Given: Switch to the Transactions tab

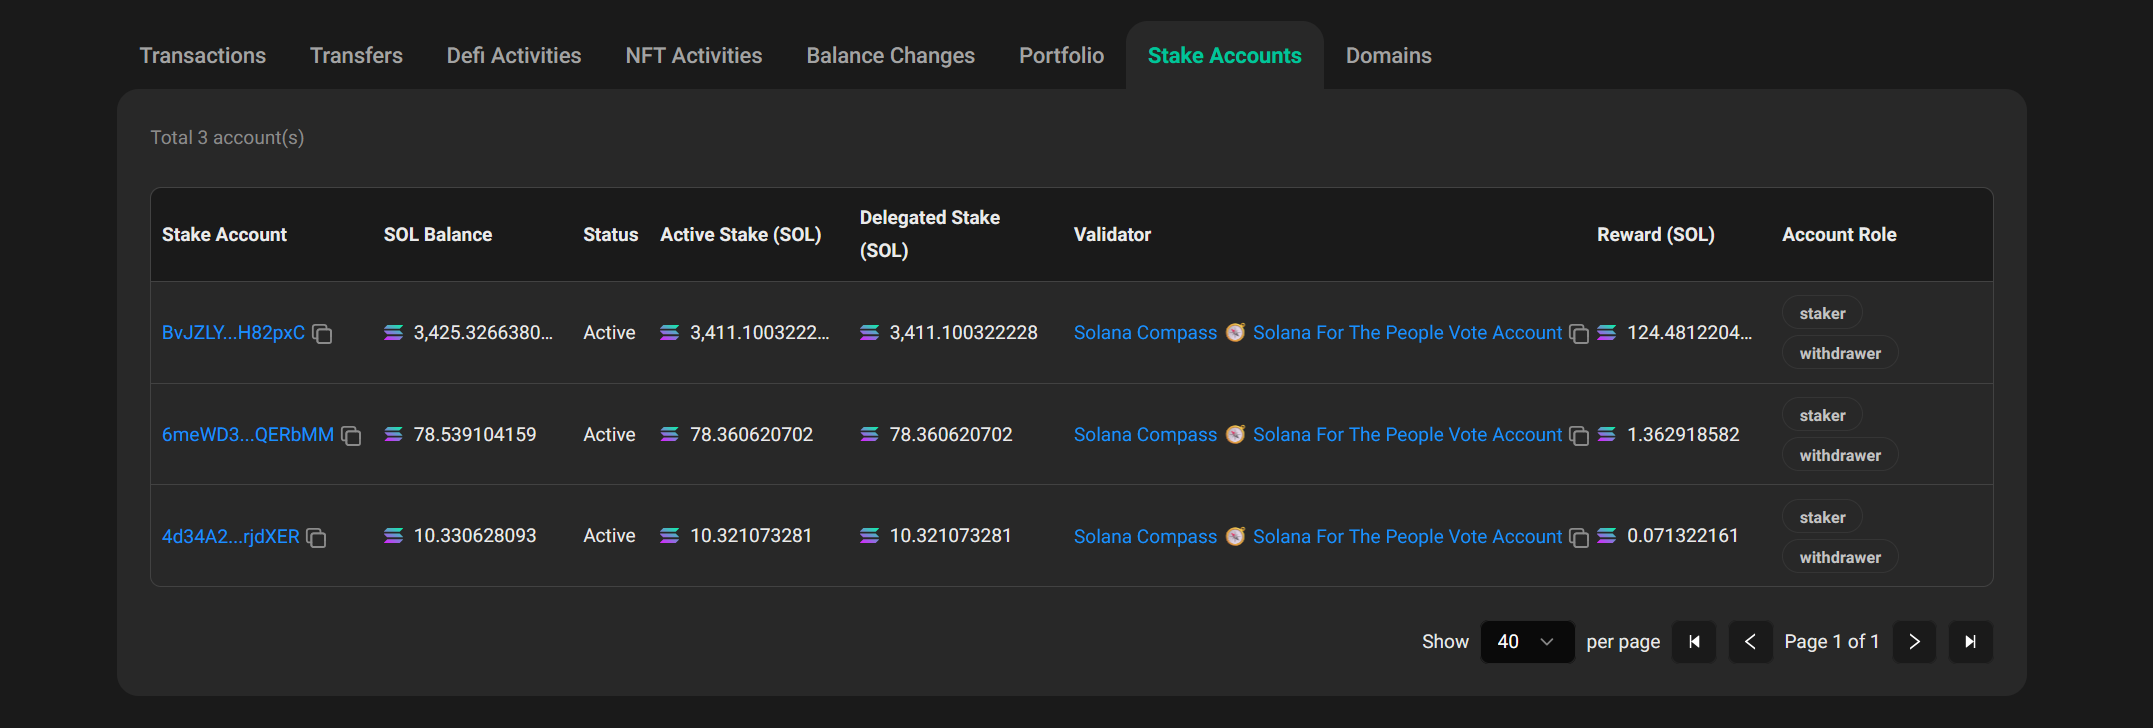Looking at the screenshot, I should [203, 56].
